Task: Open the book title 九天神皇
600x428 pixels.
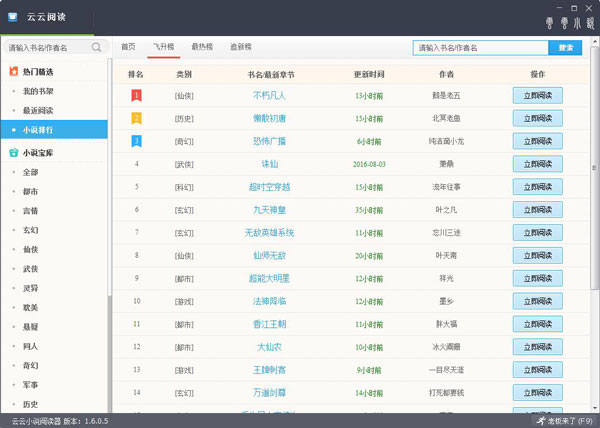Action: click(x=269, y=210)
